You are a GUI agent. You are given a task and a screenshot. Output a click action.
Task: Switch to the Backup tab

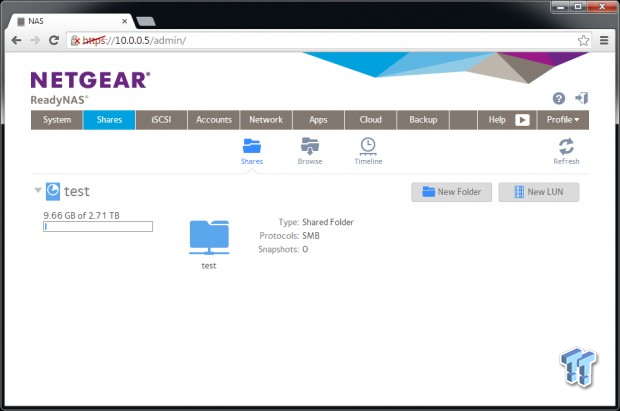click(x=423, y=120)
